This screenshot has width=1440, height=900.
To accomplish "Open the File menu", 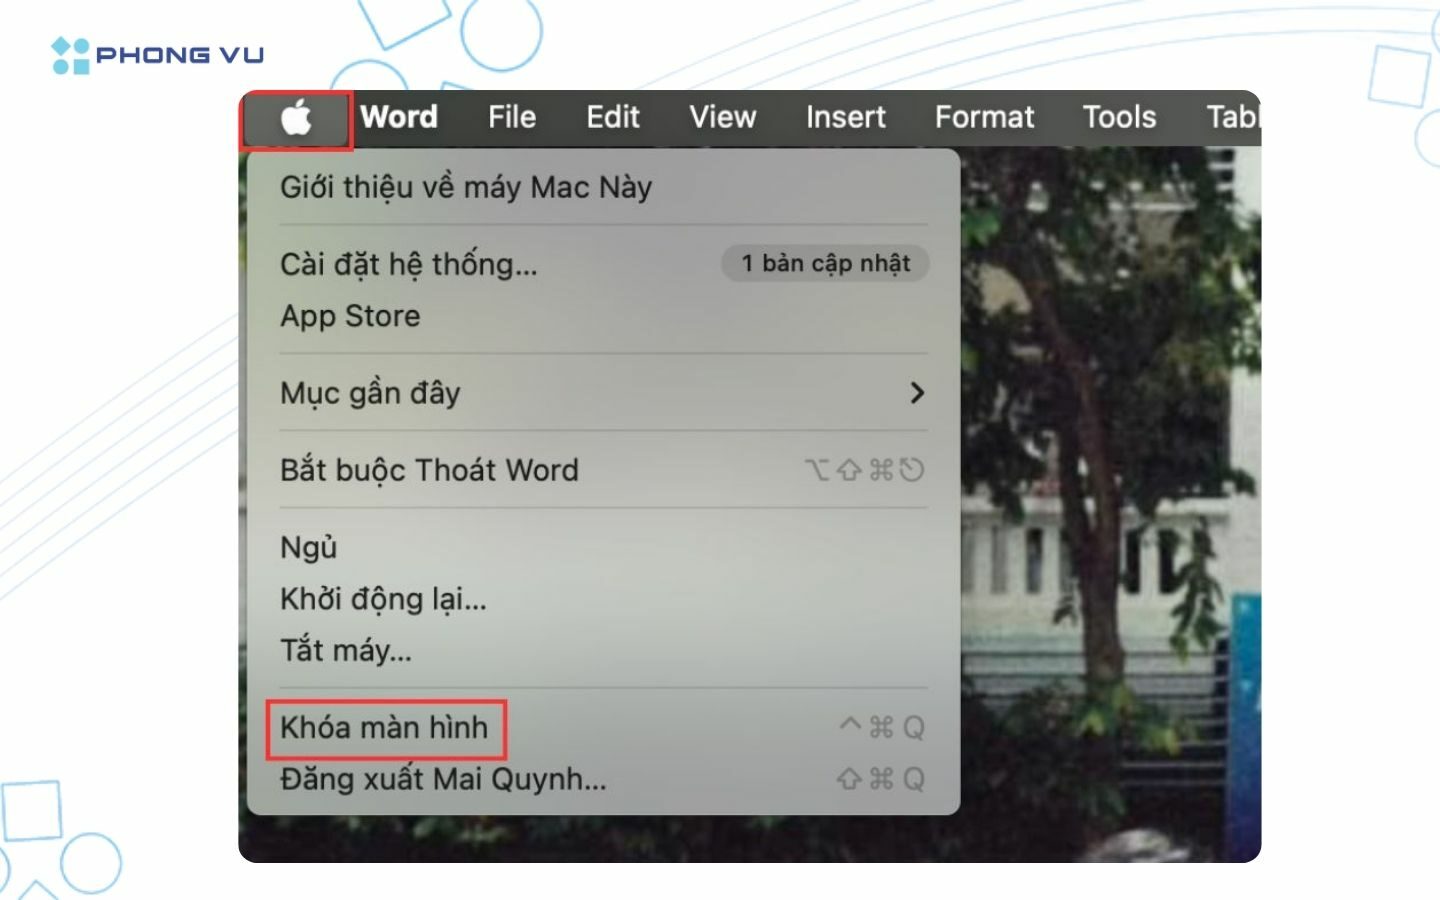I will 512,117.
